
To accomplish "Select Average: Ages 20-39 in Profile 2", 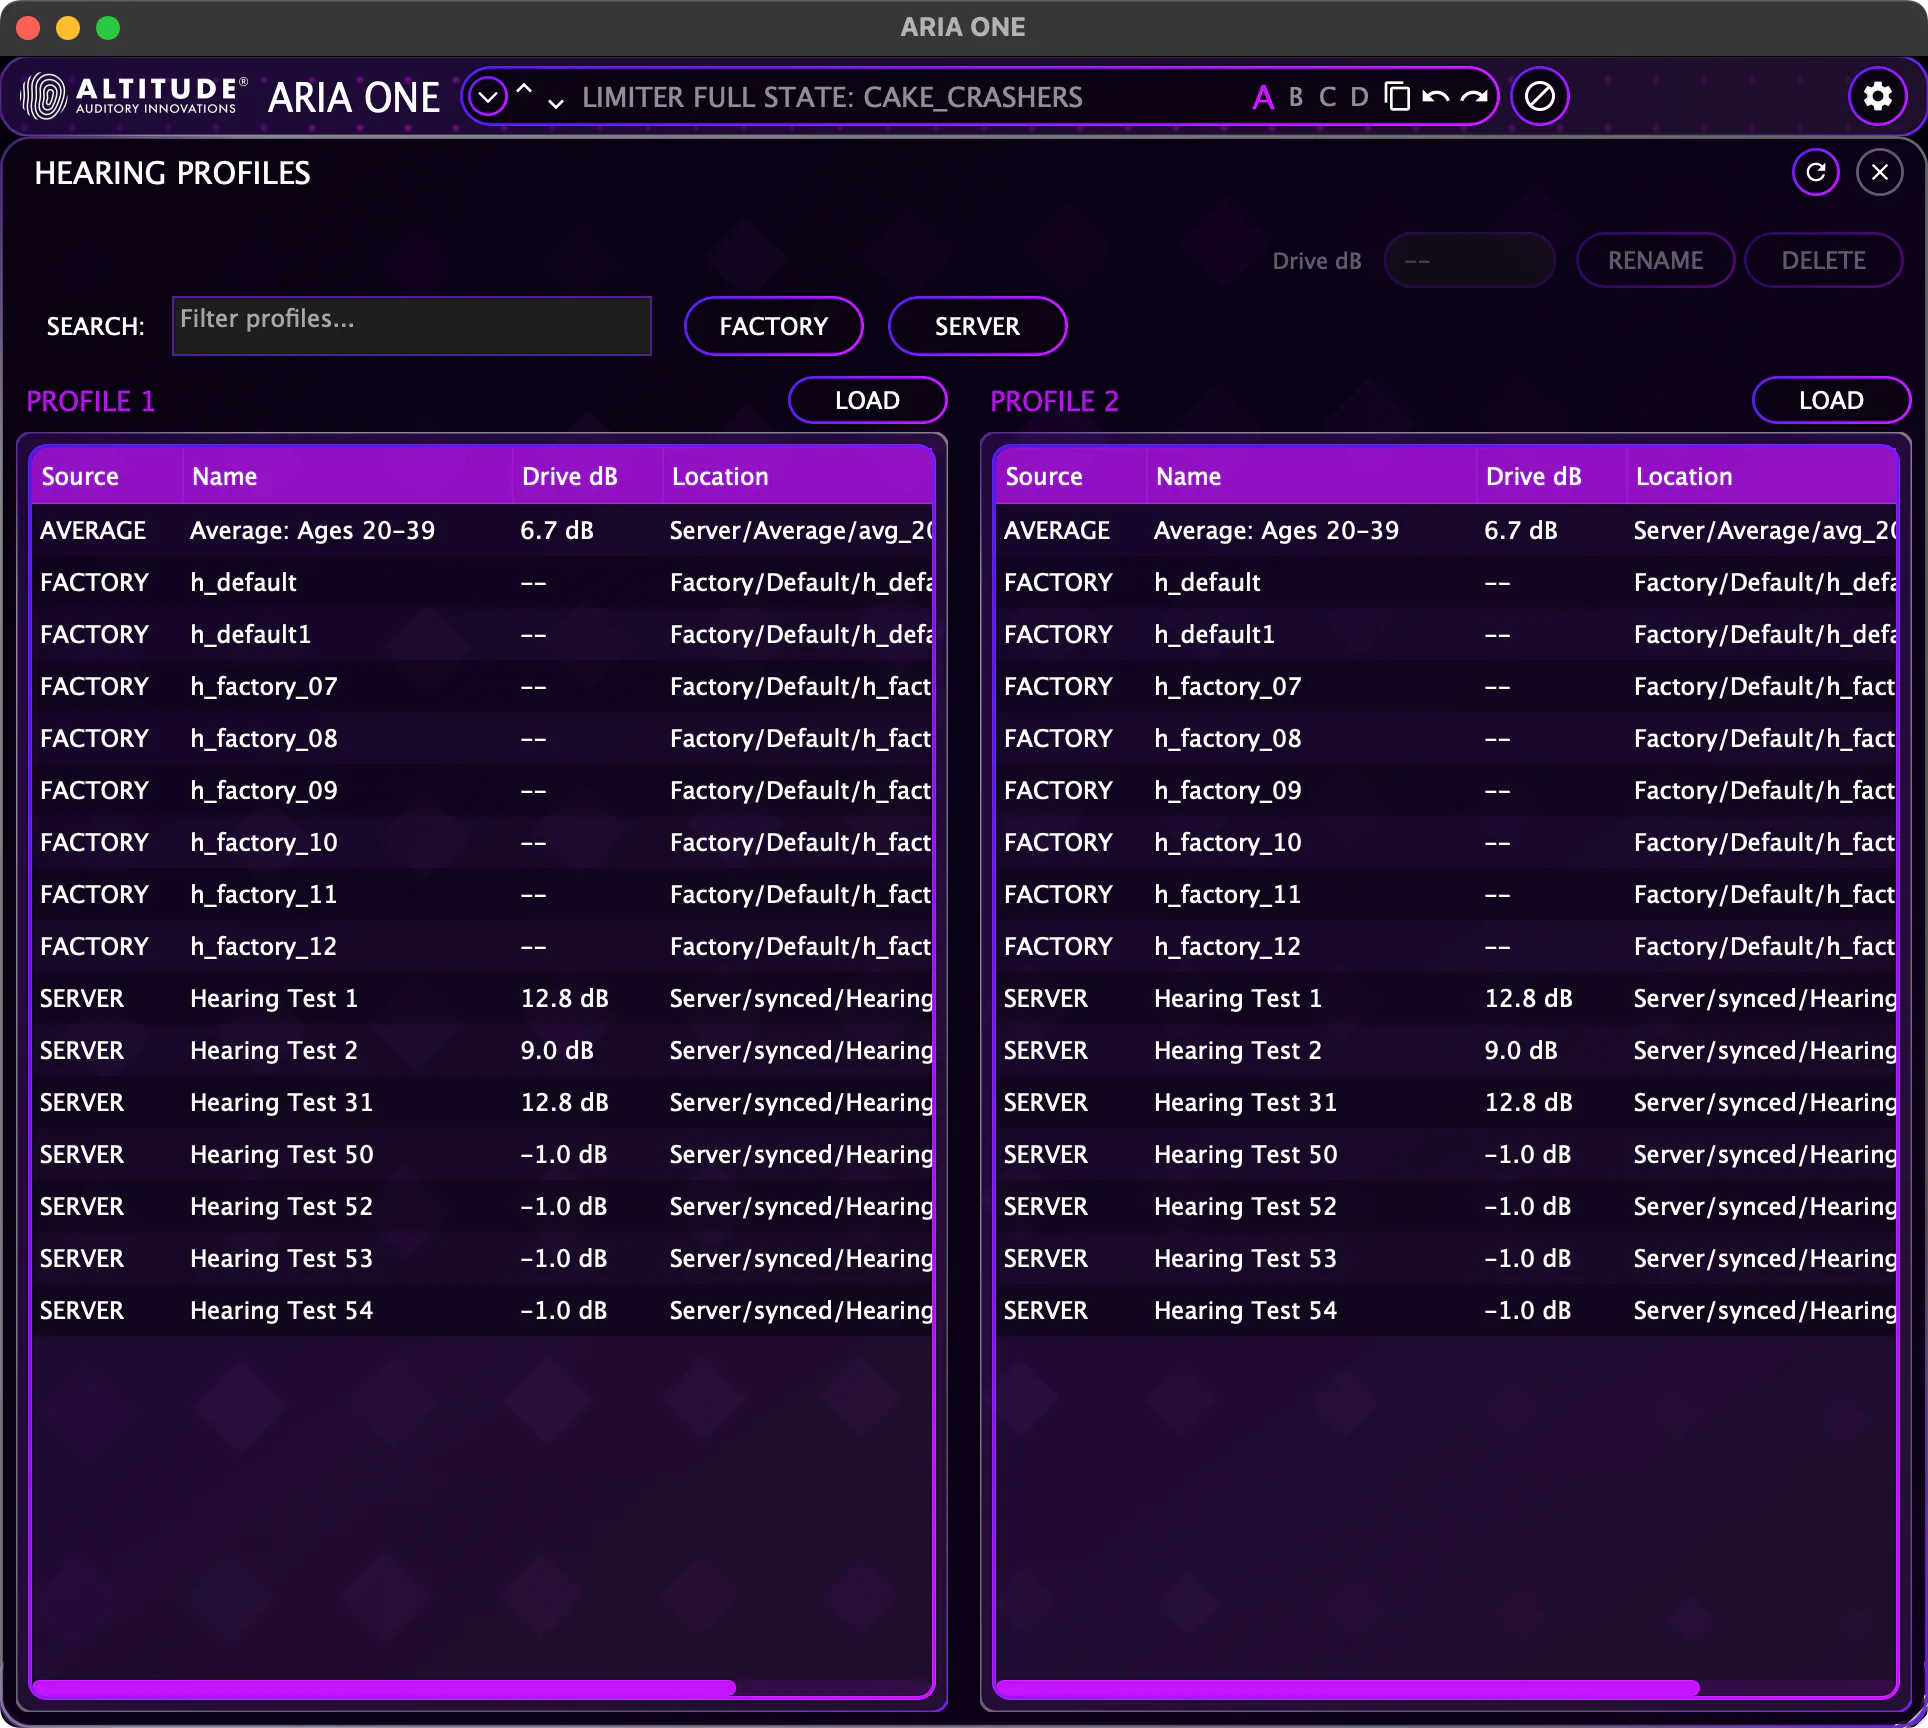I will pyautogui.click(x=1446, y=530).
